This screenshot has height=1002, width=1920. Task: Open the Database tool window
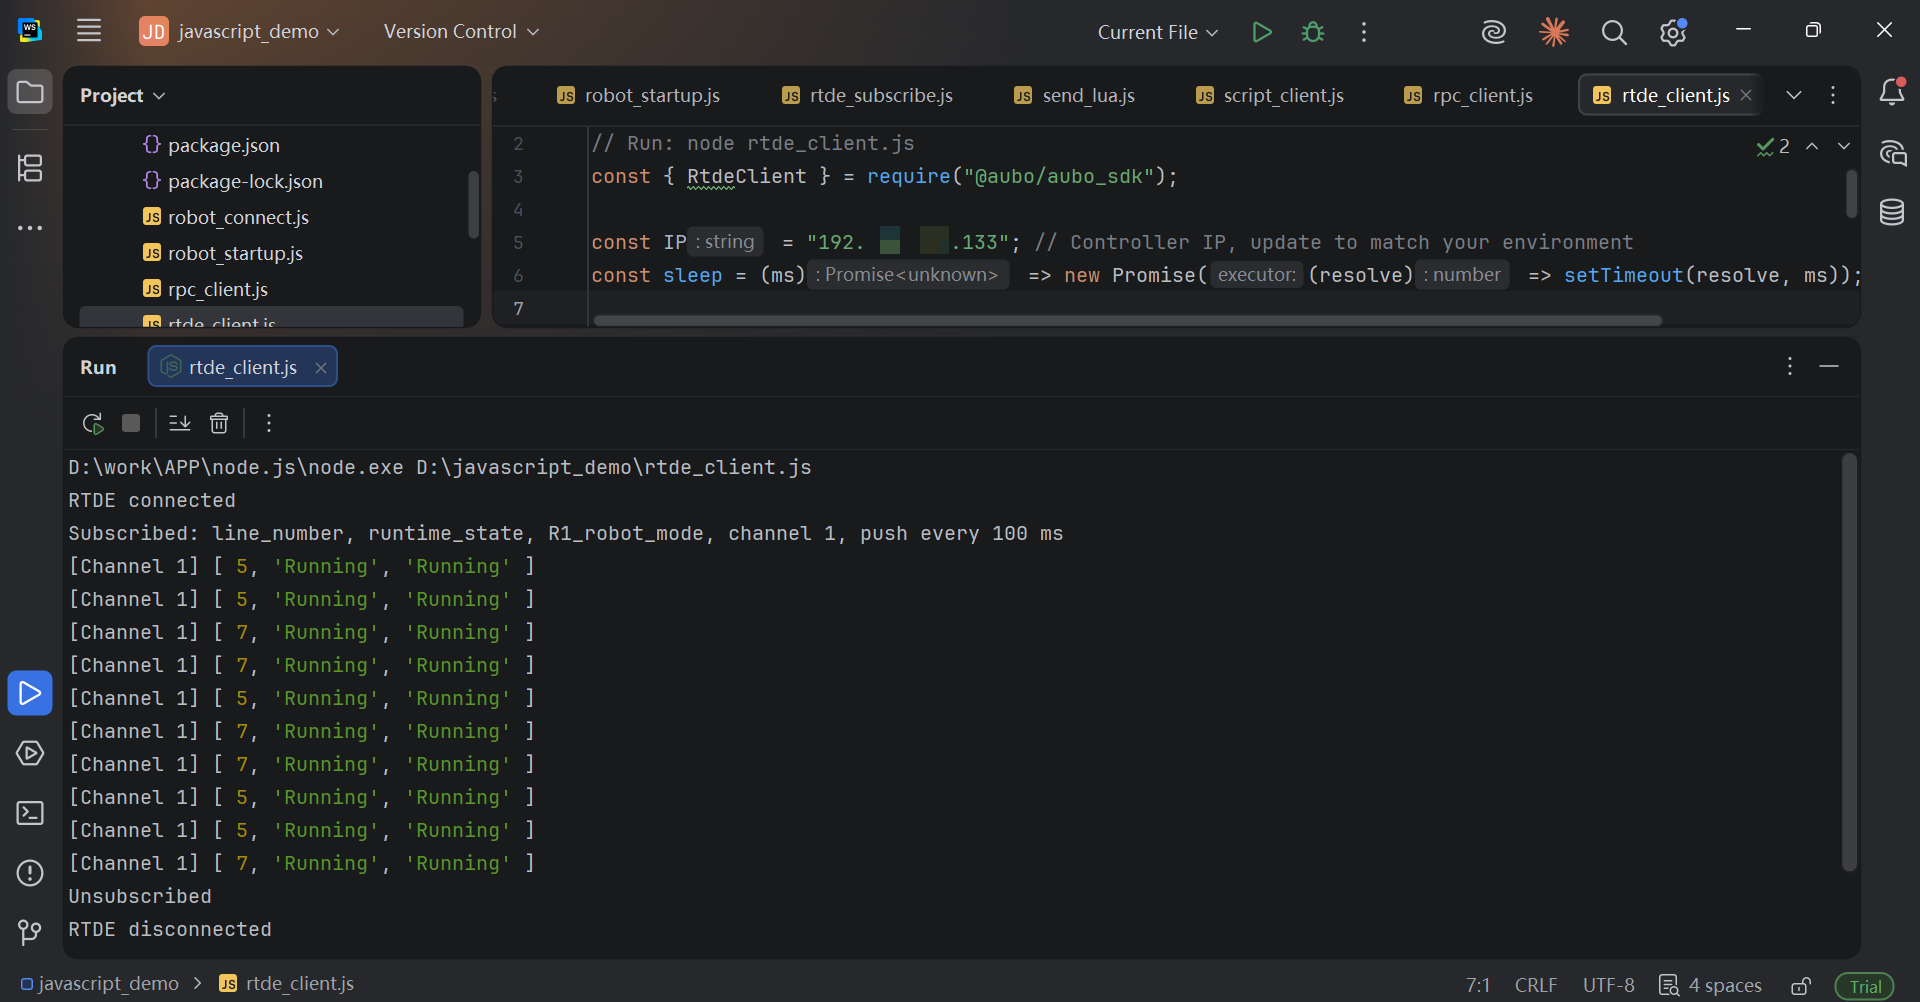click(1891, 212)
